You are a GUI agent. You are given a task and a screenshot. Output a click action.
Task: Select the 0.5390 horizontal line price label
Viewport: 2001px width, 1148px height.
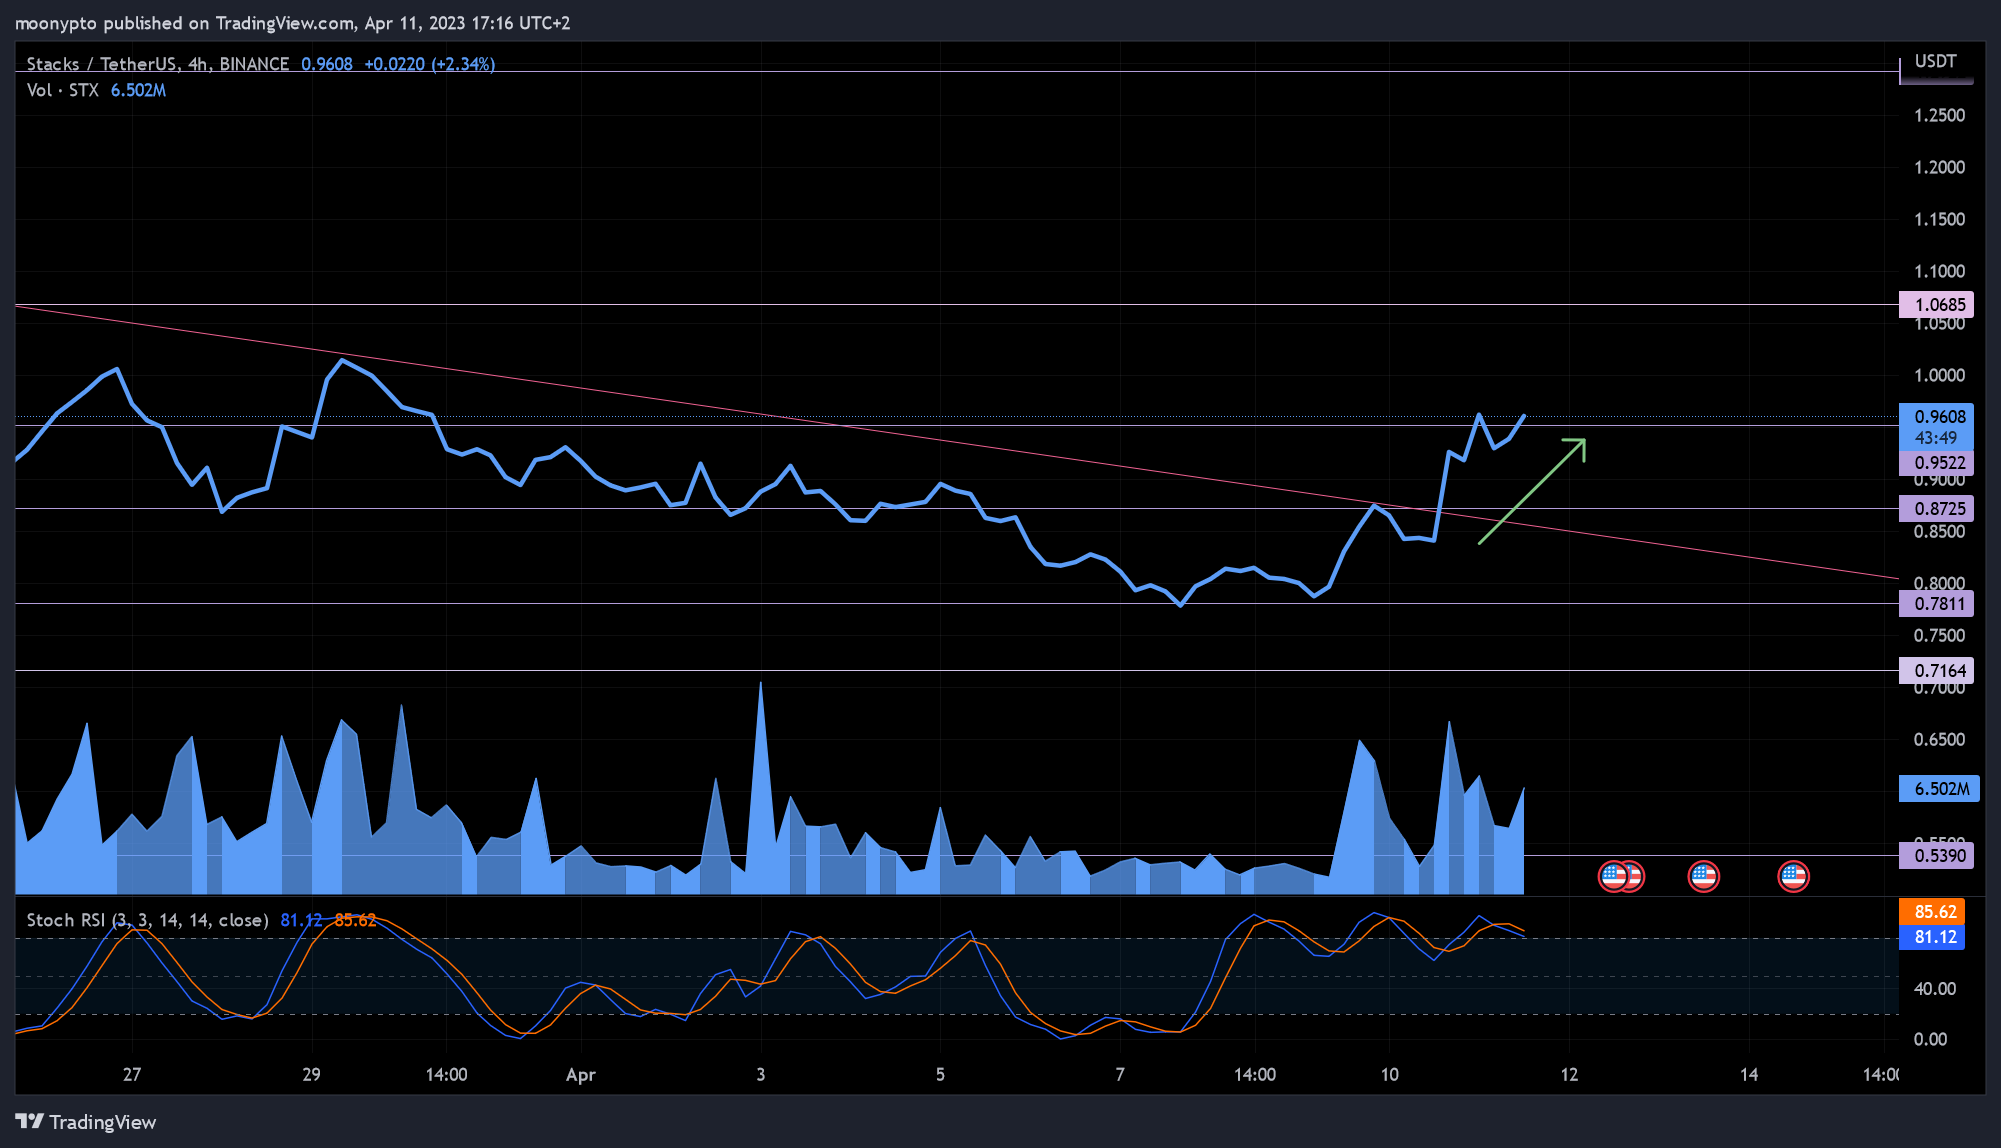point(1936,856)
